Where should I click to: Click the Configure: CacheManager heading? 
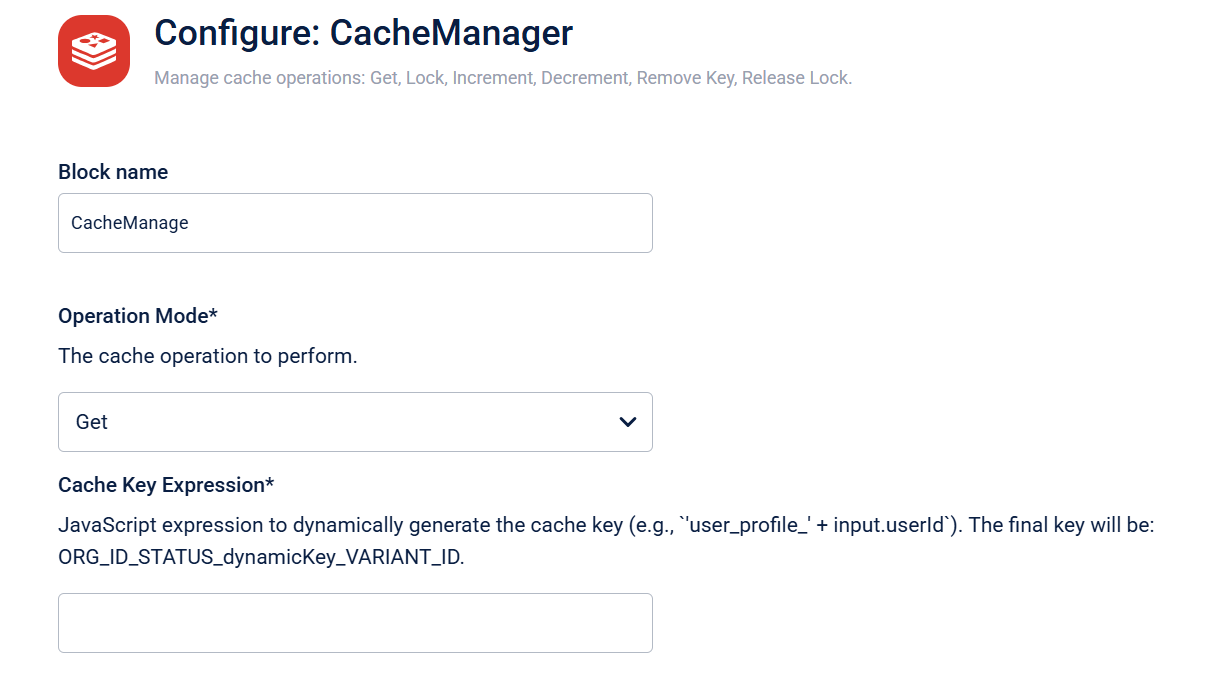pos(363,33)
